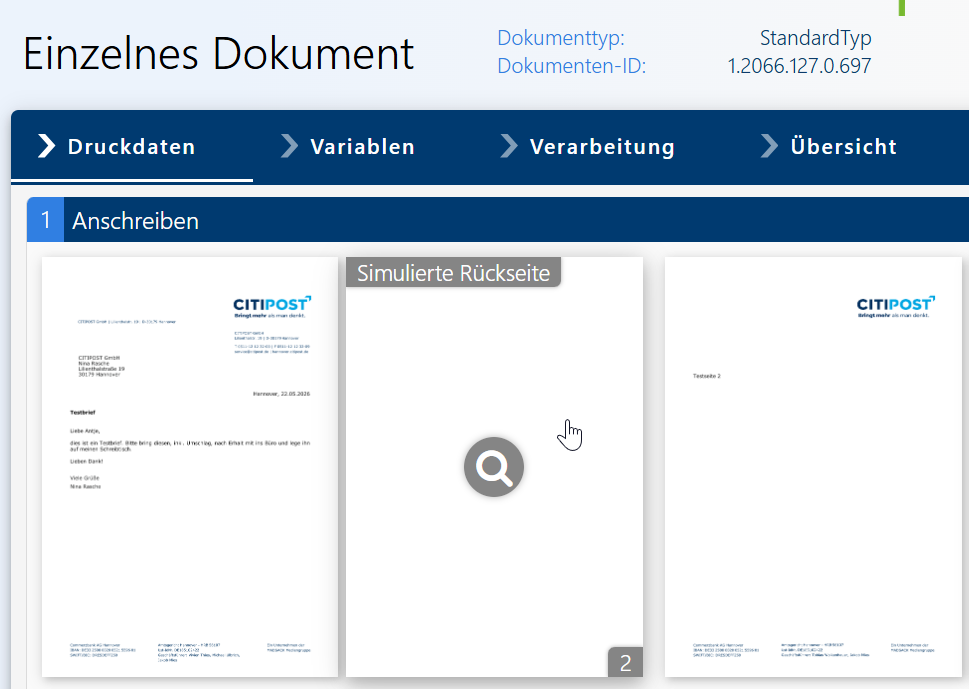Click the Dokumenten-ID value 1.2066.127.0.697
Viewport: 969px width, 689px height.
tap(799, 66)
